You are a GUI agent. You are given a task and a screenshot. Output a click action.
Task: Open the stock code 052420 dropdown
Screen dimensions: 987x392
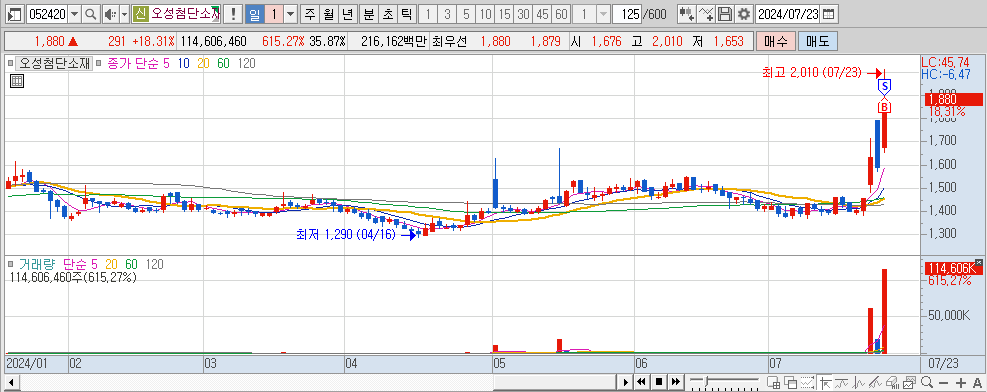pyautogui.click(x=74, y=14)
